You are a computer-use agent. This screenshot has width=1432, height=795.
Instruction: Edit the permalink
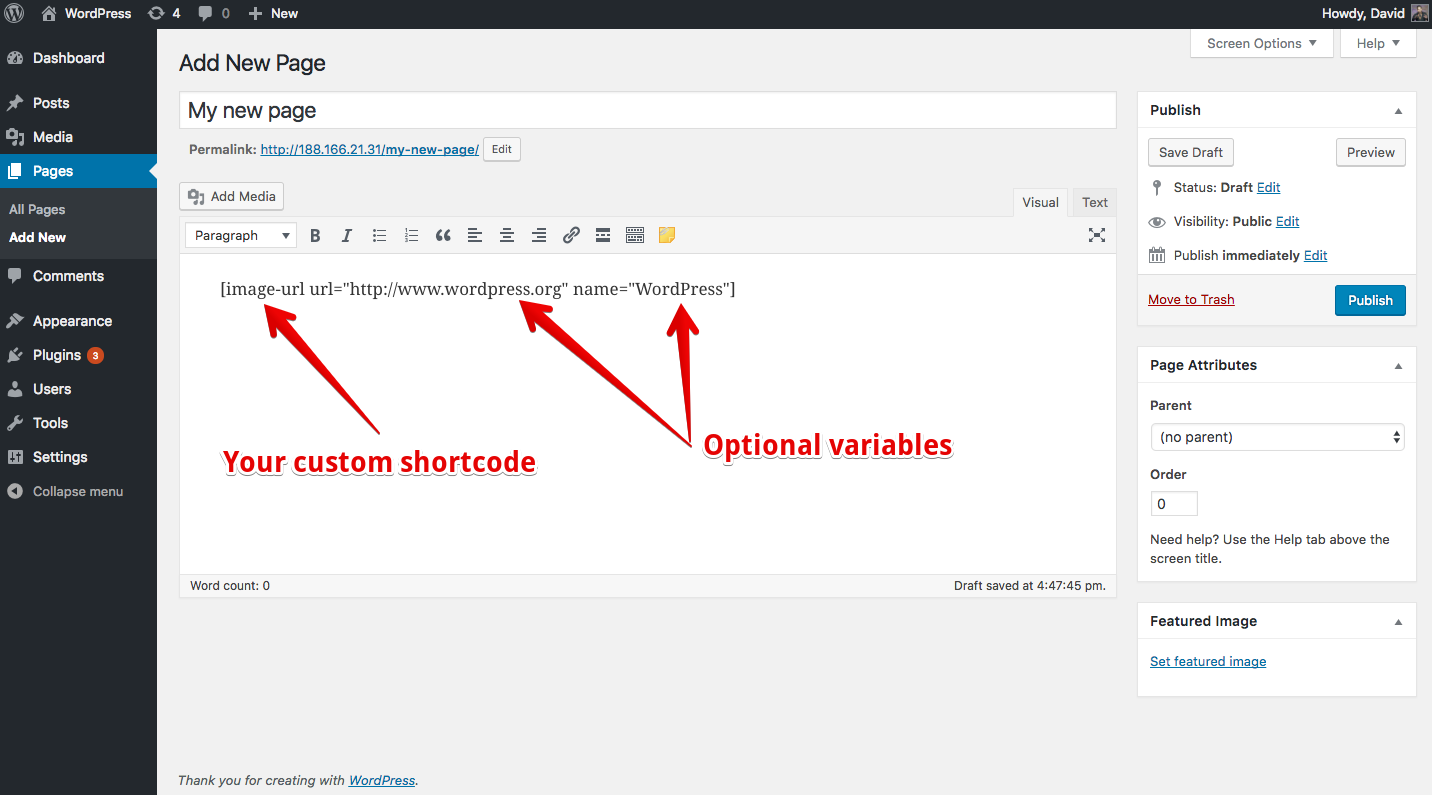pyautogui.click(x=502, y=149)
